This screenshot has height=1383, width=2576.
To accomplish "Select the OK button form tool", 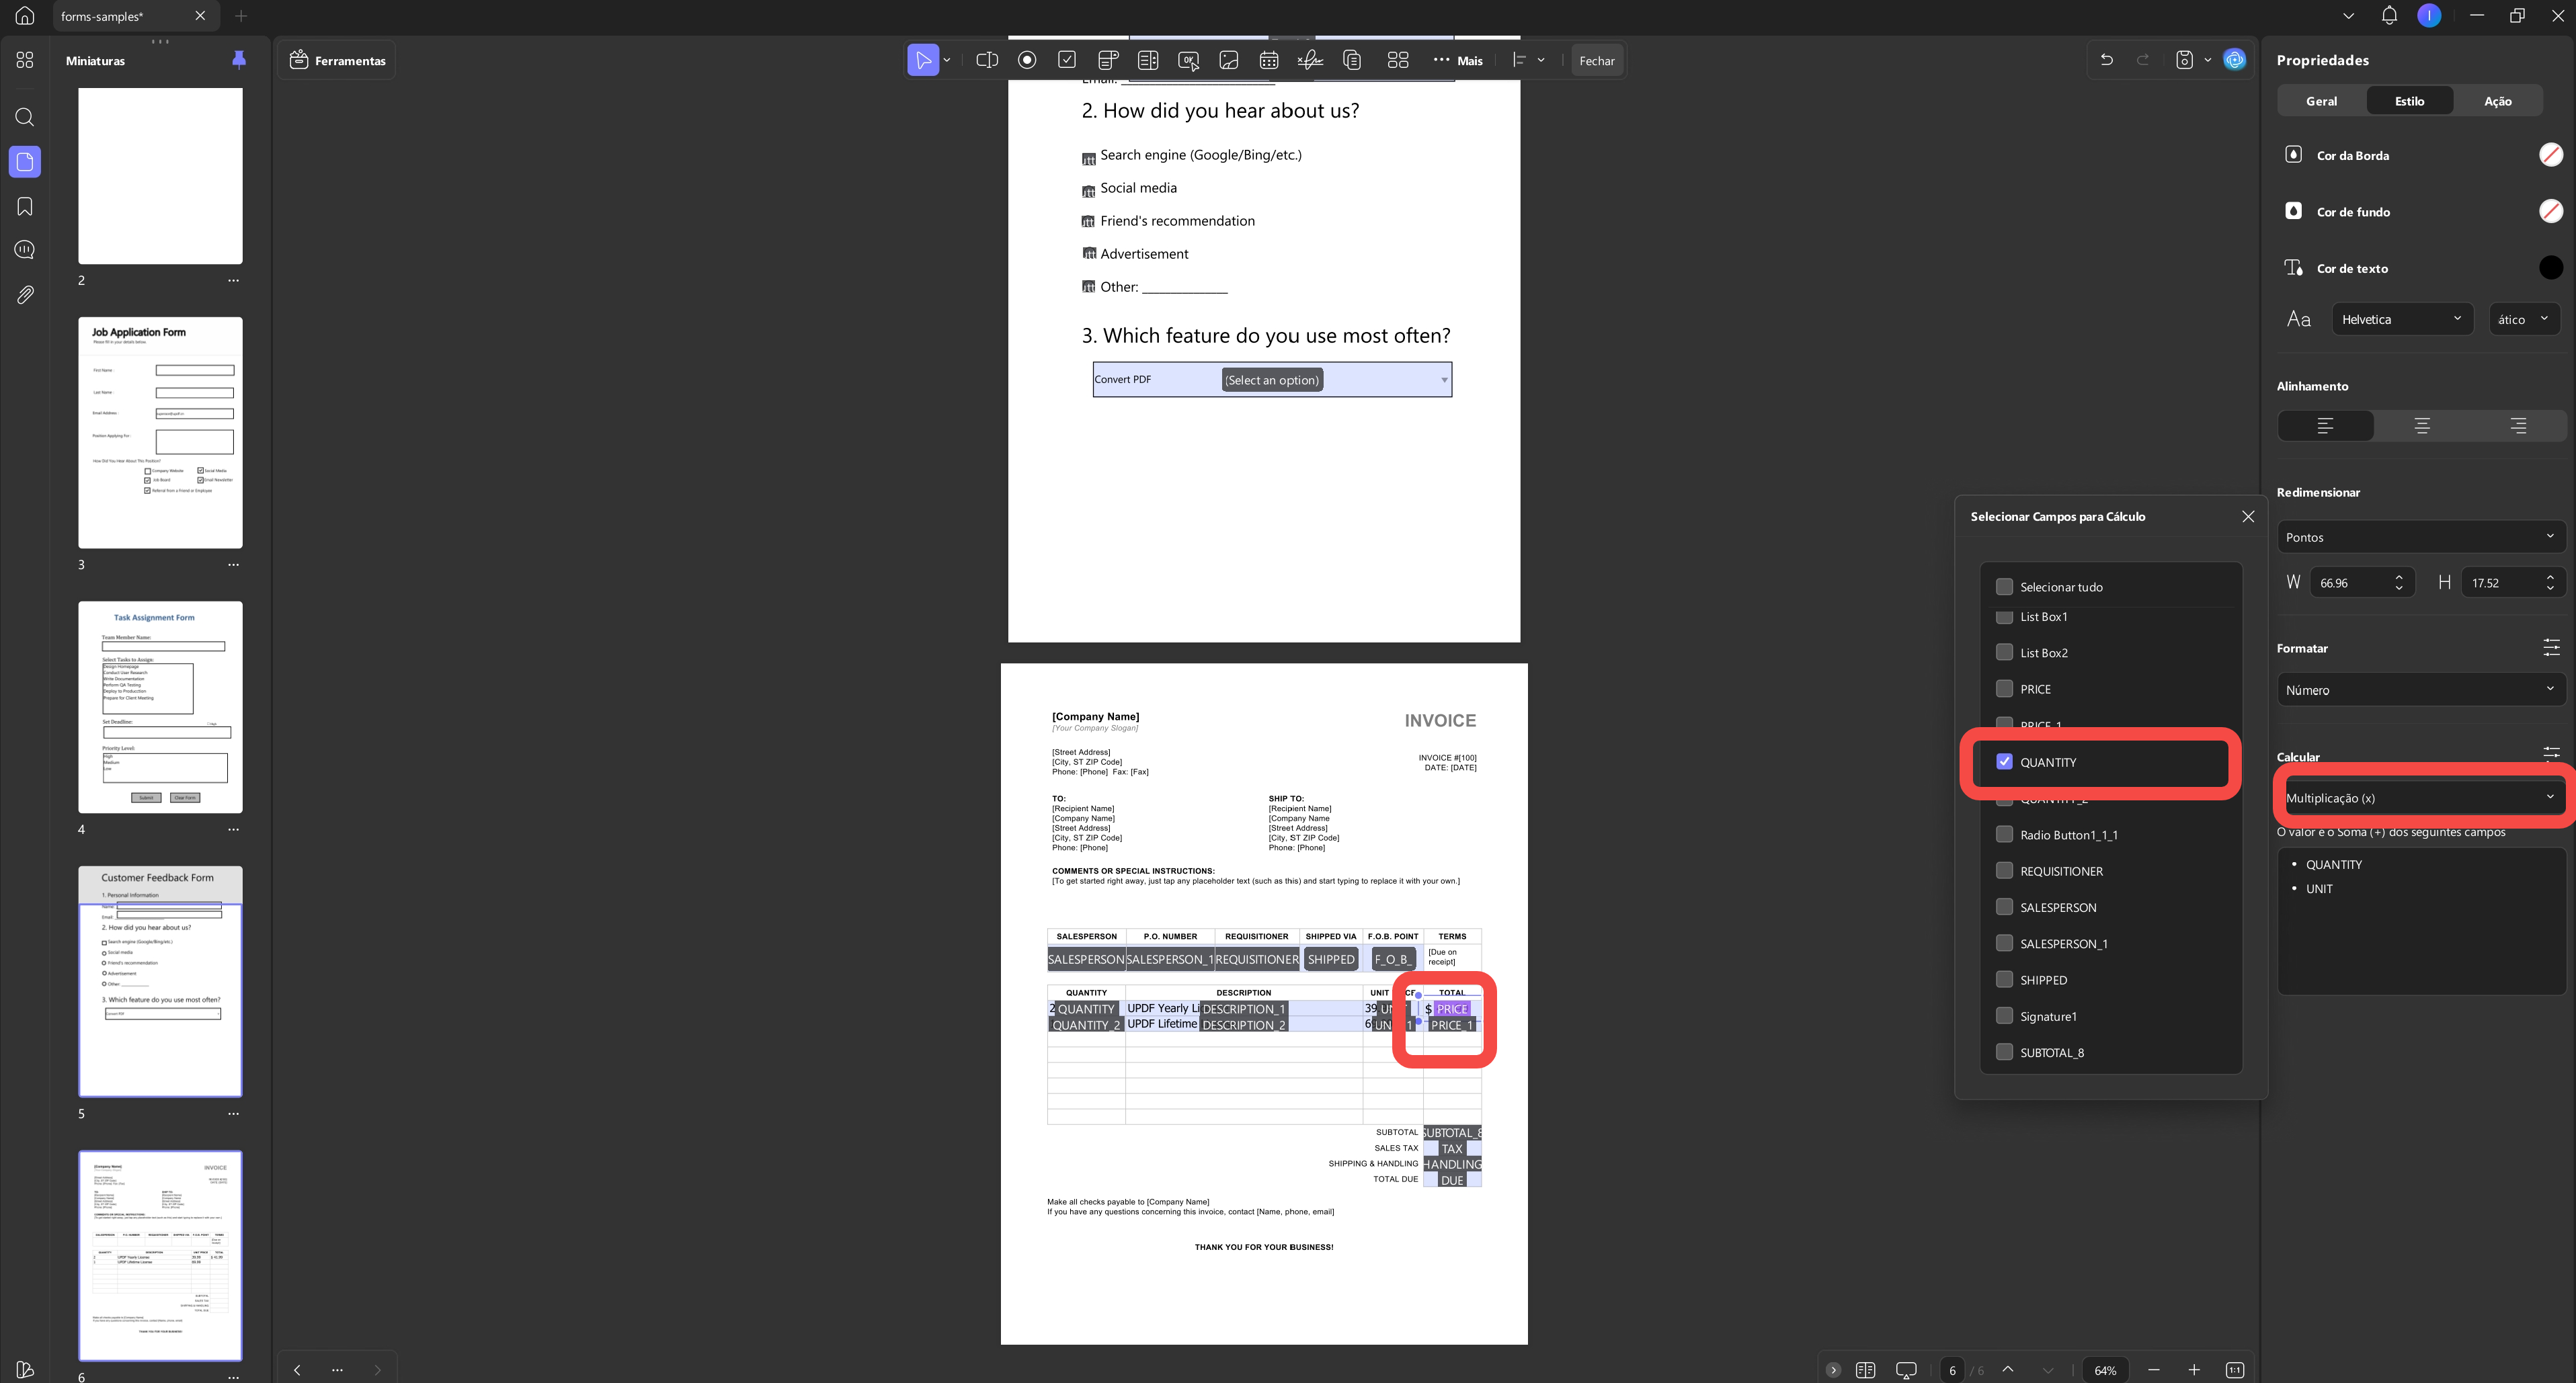I will 1188,60.
